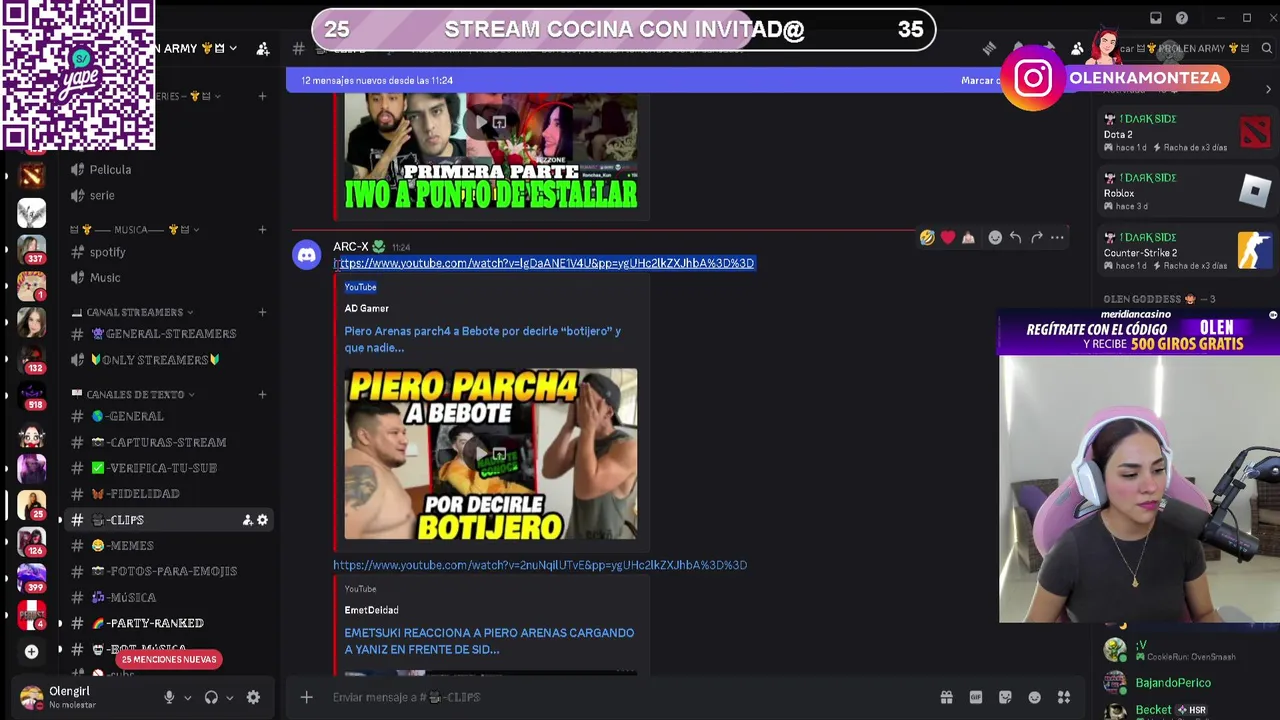Open attachment plus button in message box
Viewport: 1280px width, 720px height.
(307, 697)
